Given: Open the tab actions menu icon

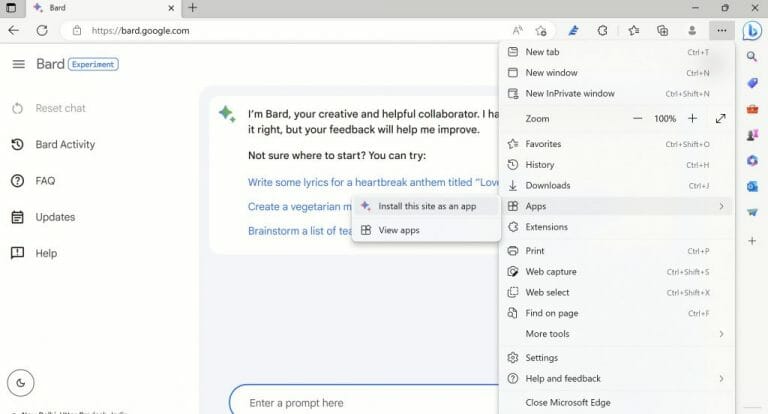Looking at the screenshot, I should coord(11,8).
